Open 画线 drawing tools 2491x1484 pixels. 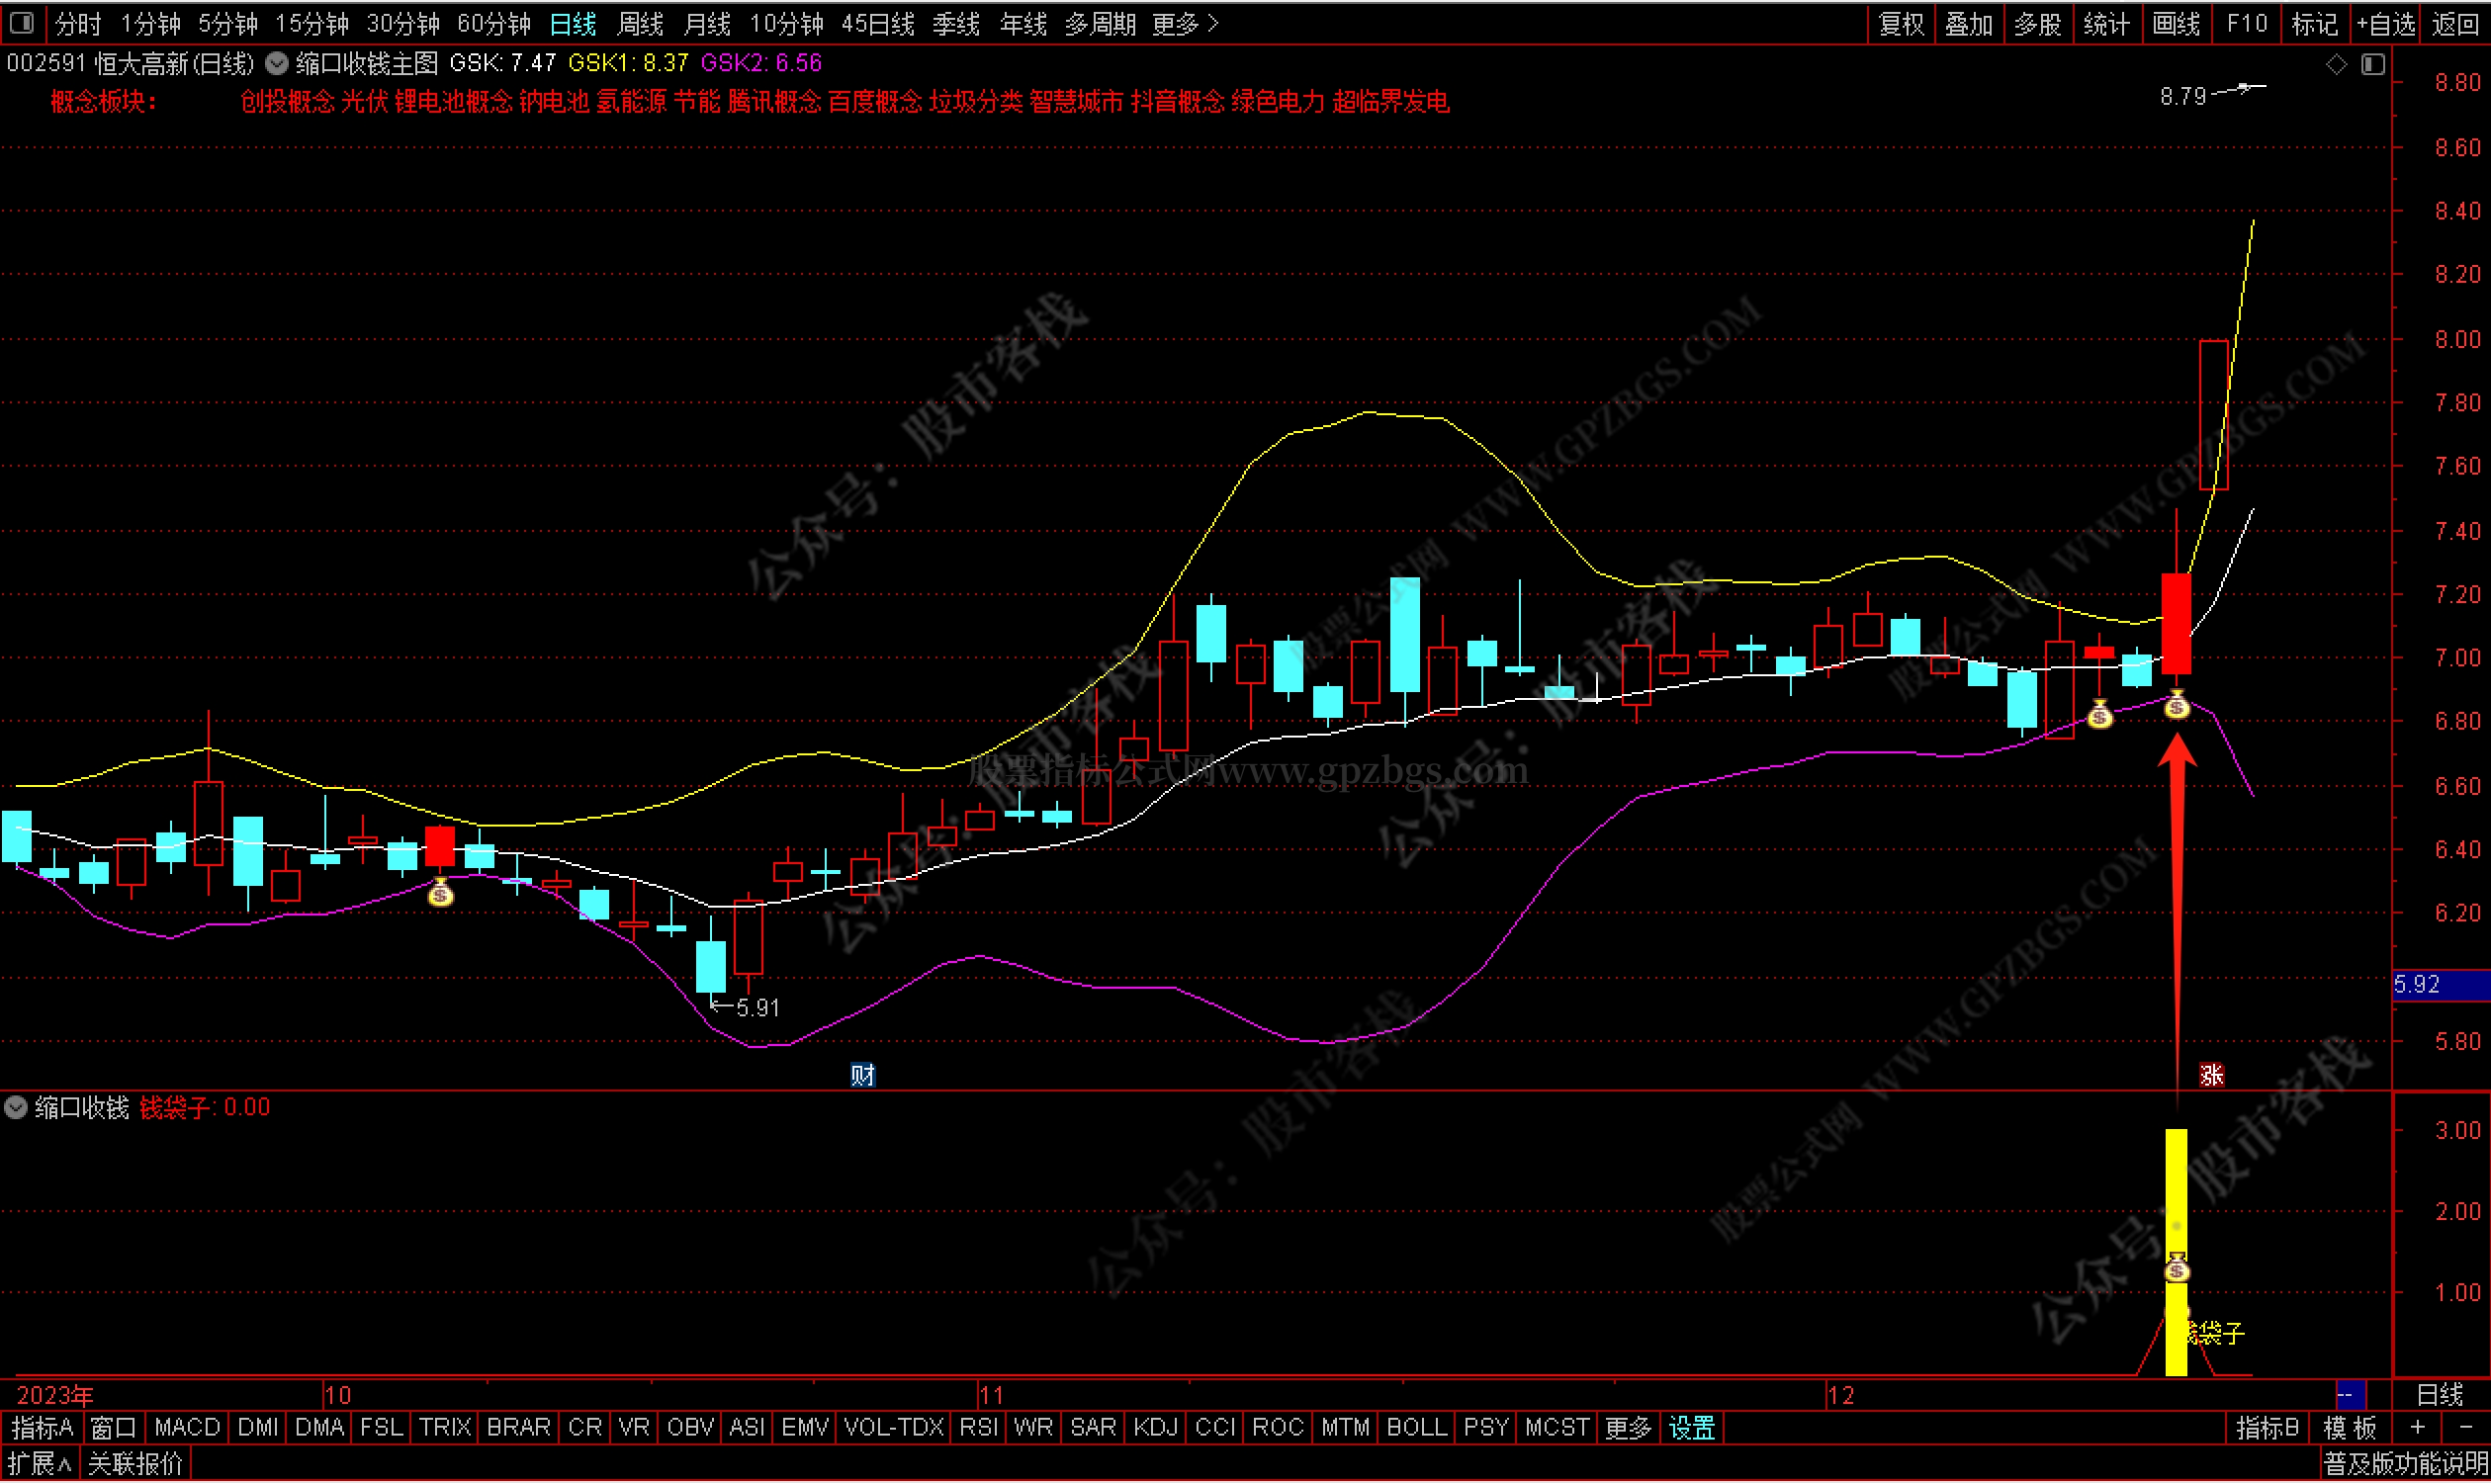(x=2176, y=23)
